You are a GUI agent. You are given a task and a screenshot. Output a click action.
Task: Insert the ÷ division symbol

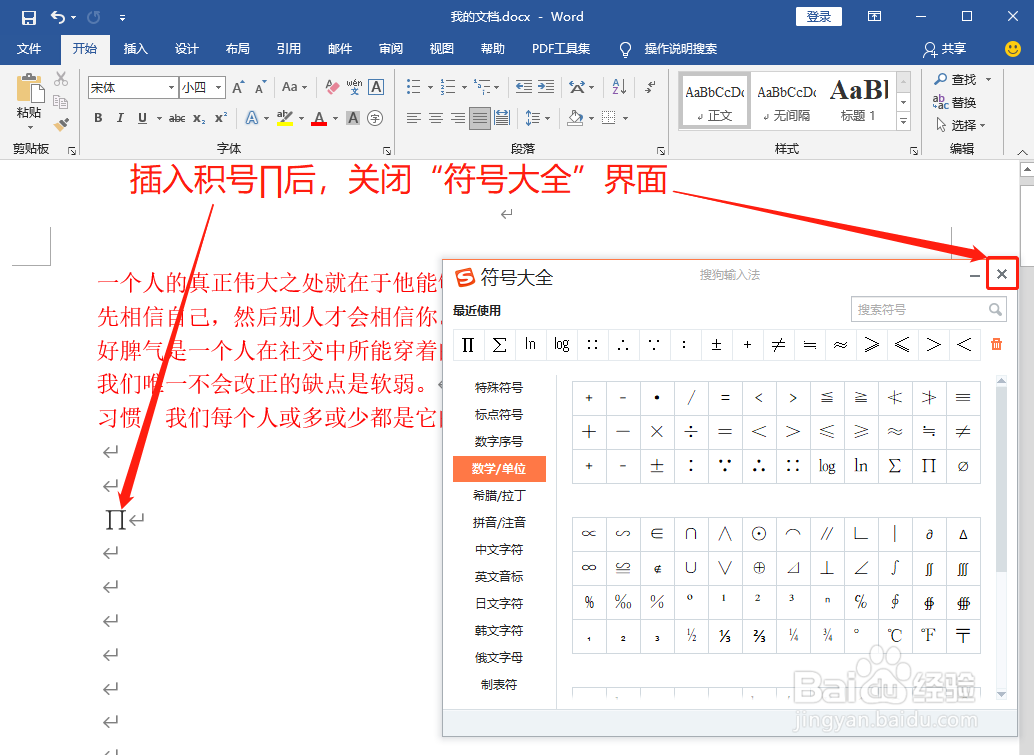pos(690,432)
